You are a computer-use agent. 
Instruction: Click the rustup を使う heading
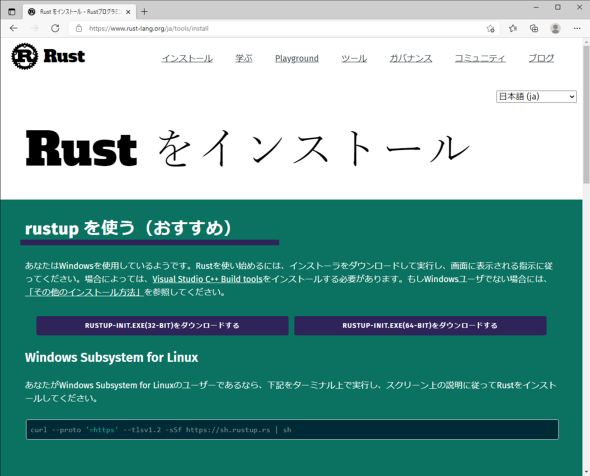coord(129,228)
